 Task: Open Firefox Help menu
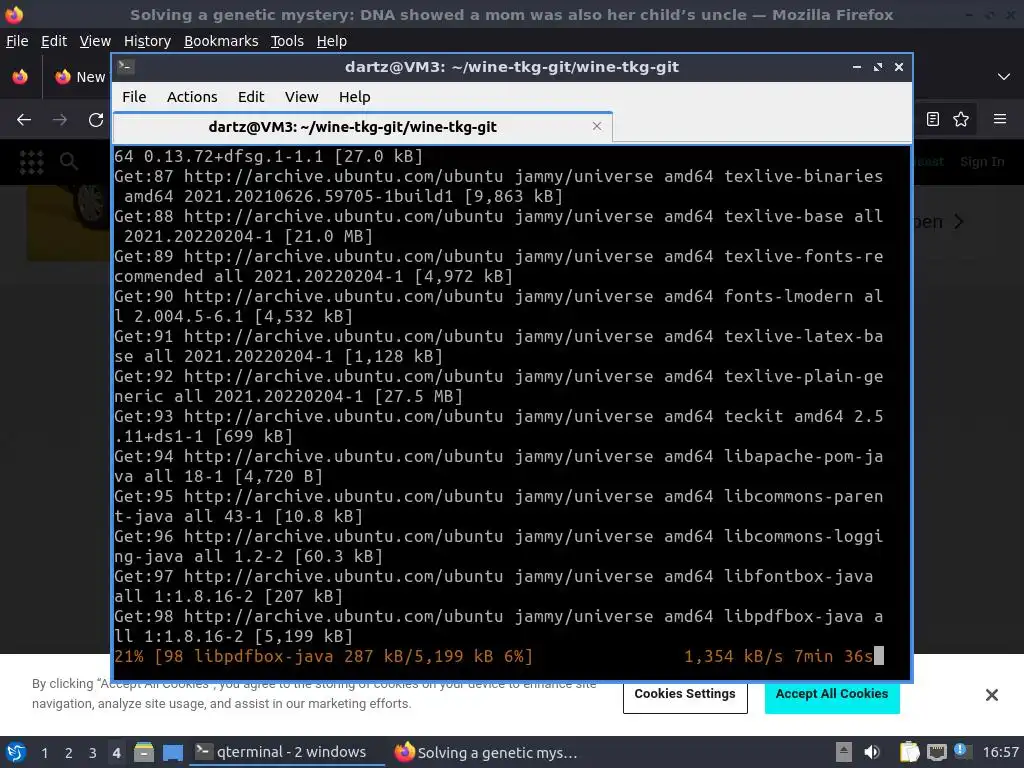(332, 41)
